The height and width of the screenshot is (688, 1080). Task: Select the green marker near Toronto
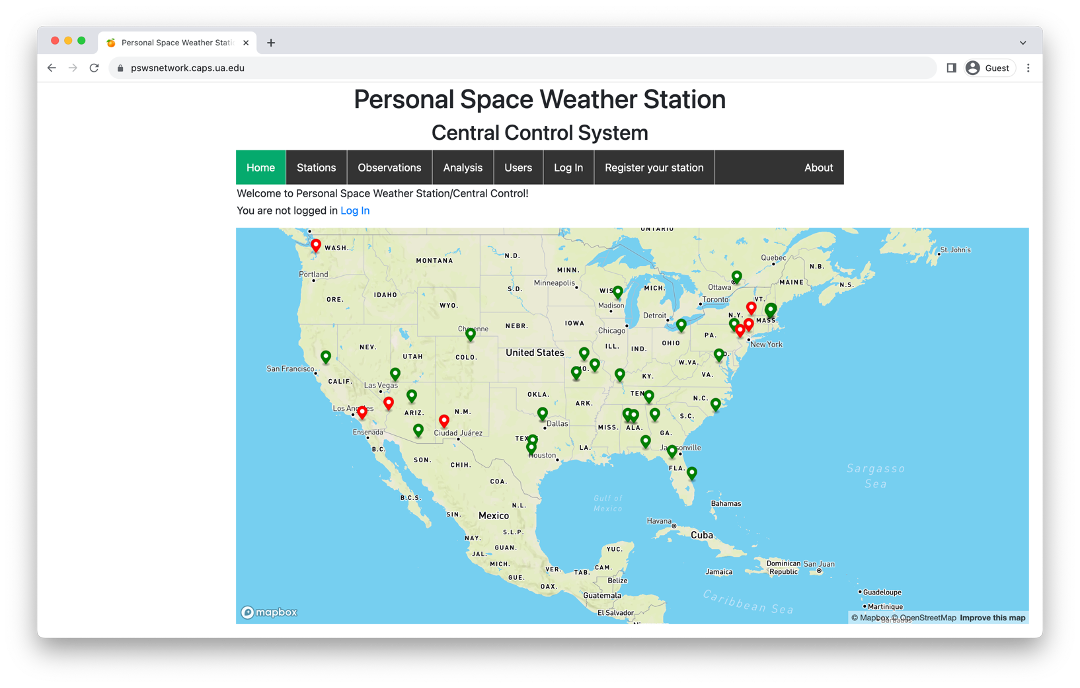[x=736, y=275]
